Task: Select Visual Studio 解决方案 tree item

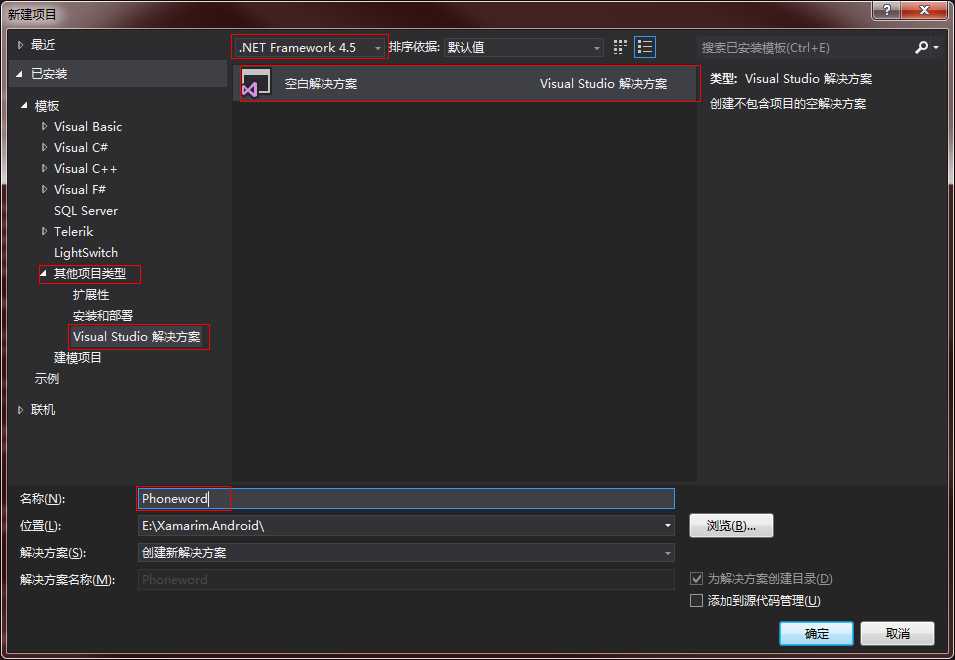Action: point(136,337)
